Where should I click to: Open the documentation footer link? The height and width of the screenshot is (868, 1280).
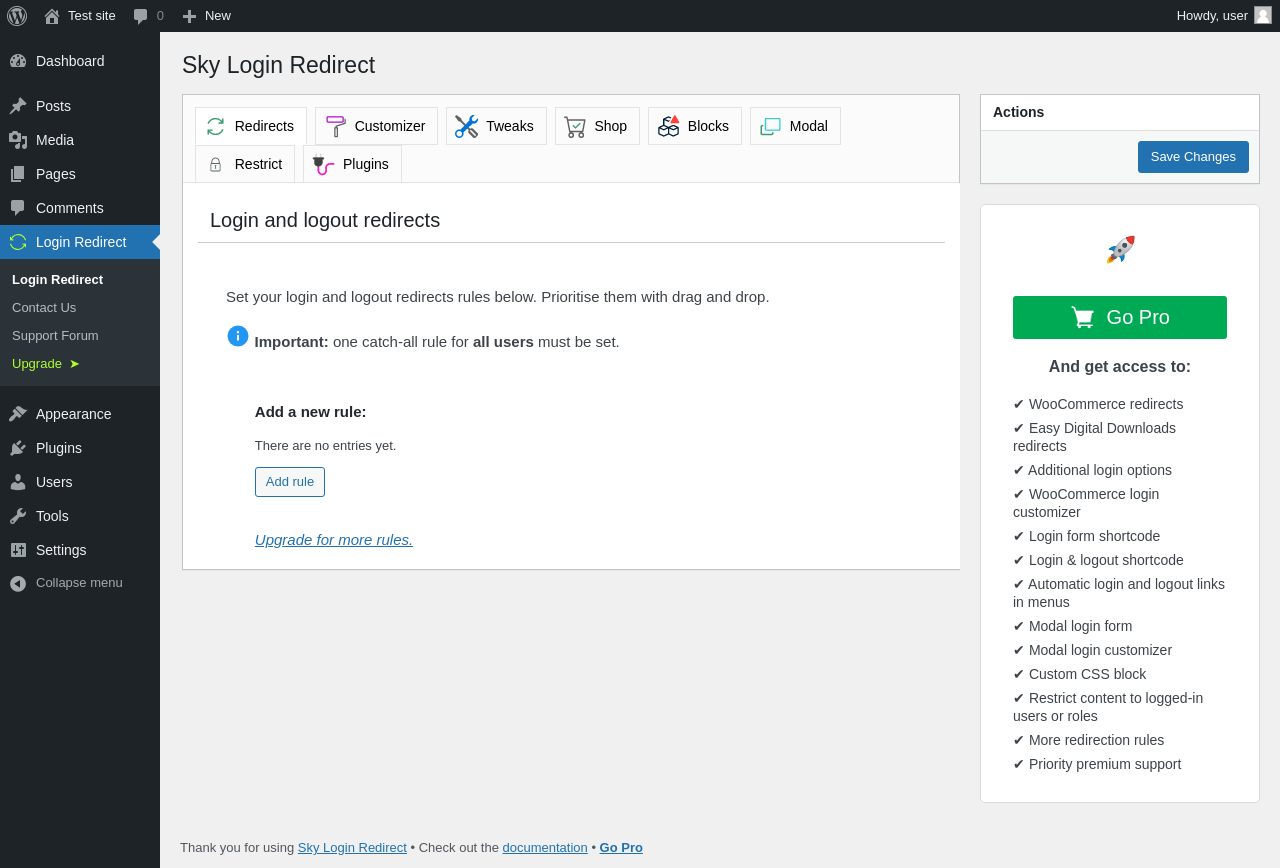click(x=545, y=848)
